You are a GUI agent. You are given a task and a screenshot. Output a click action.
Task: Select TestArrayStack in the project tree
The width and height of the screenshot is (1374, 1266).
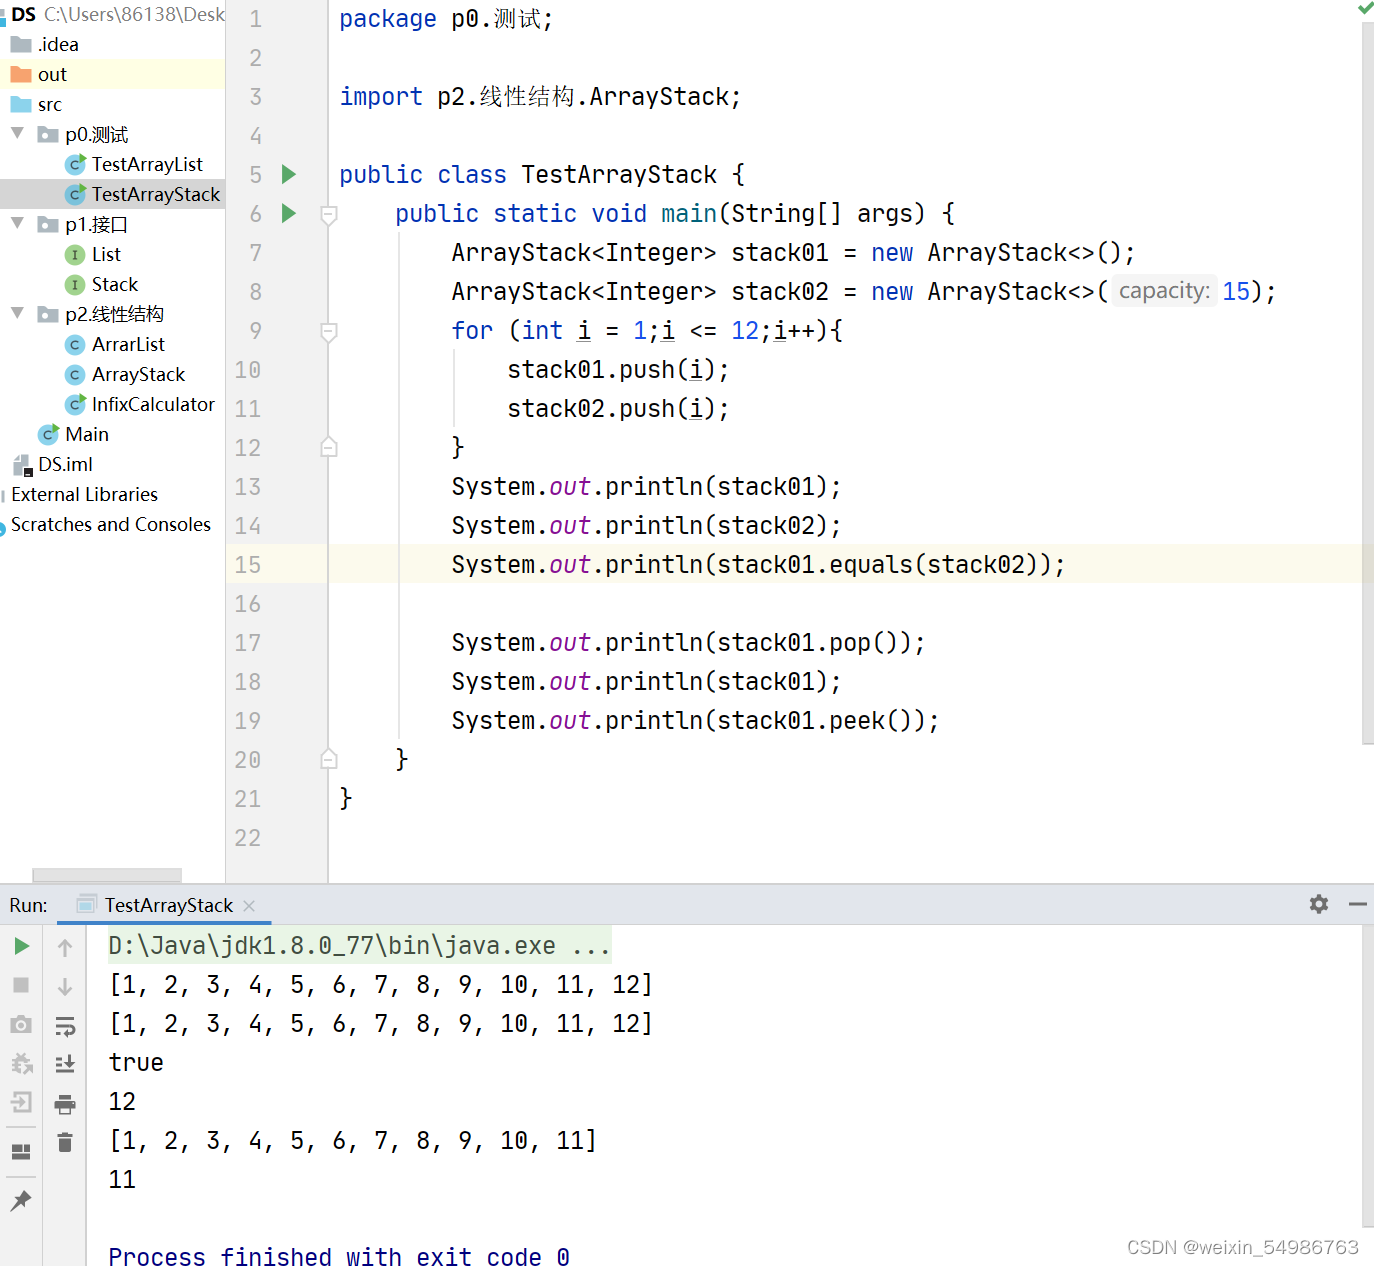click(x=156, y=194)
